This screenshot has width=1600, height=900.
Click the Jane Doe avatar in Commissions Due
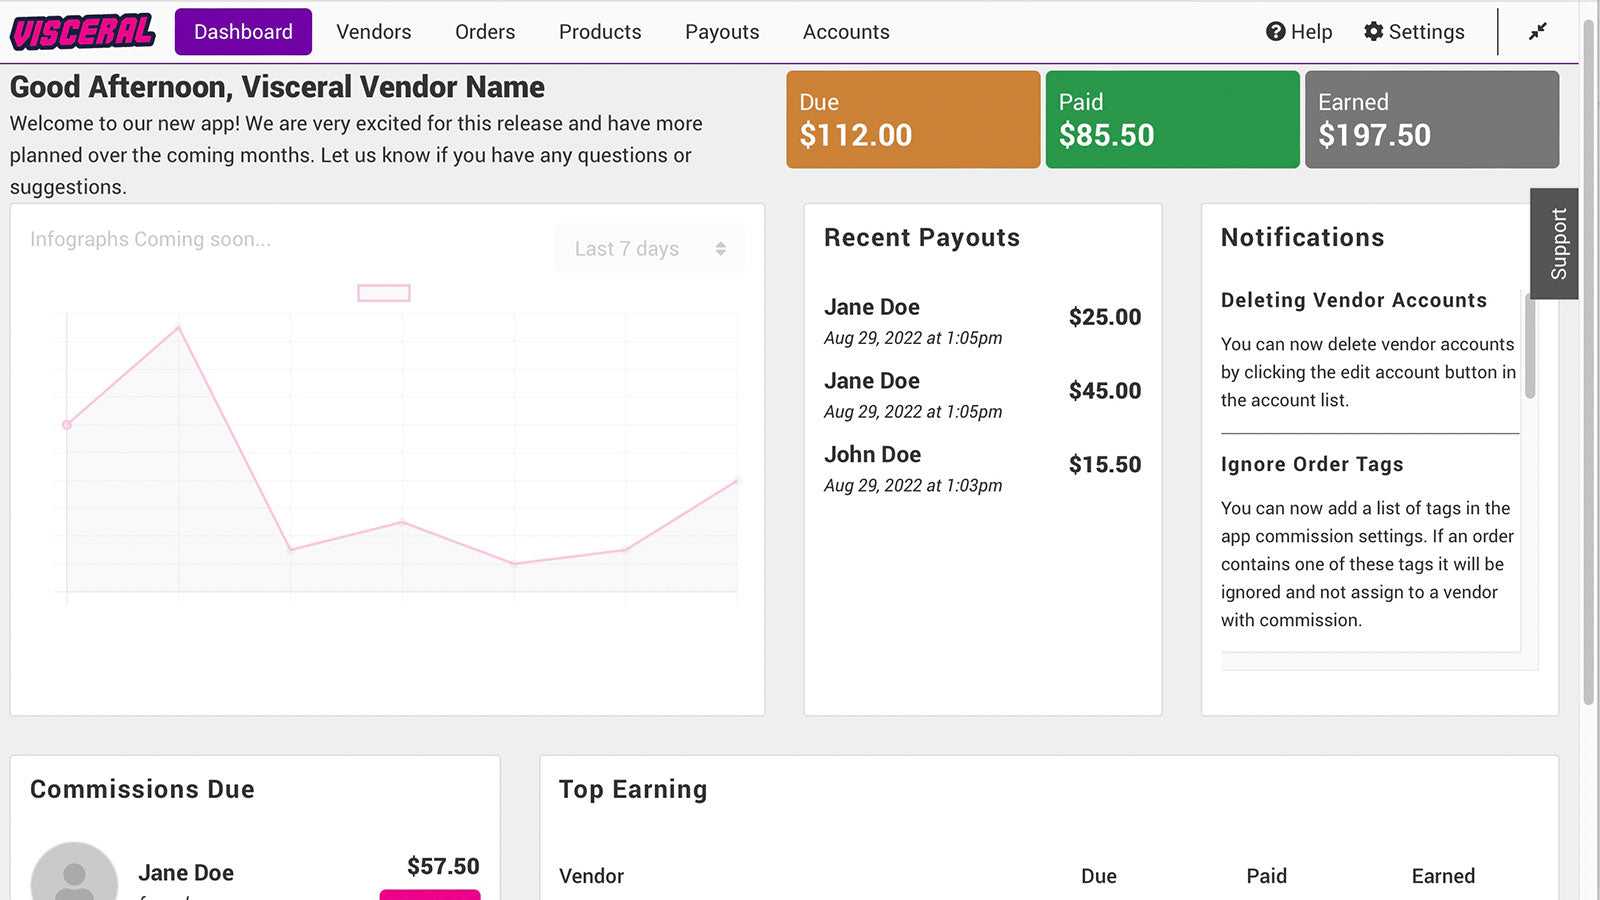[x=74, y=872]
